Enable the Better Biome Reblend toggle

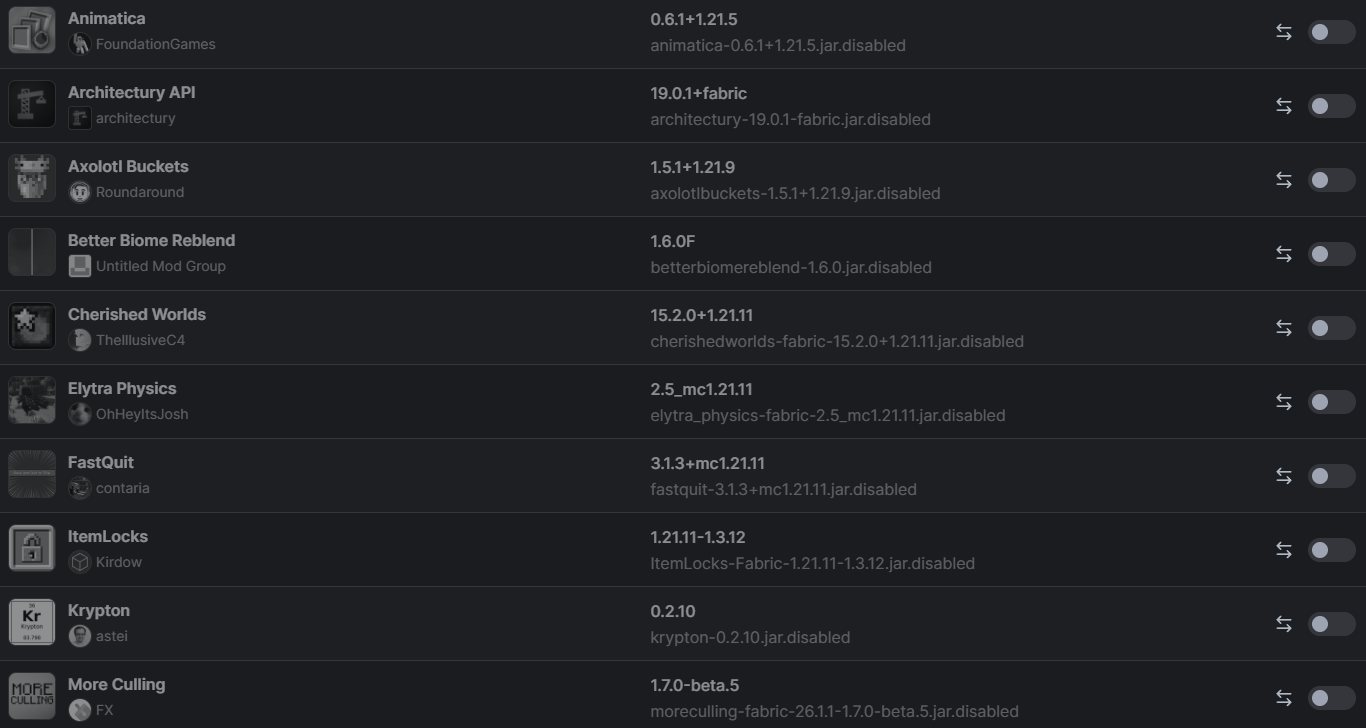click(1331, 254)
